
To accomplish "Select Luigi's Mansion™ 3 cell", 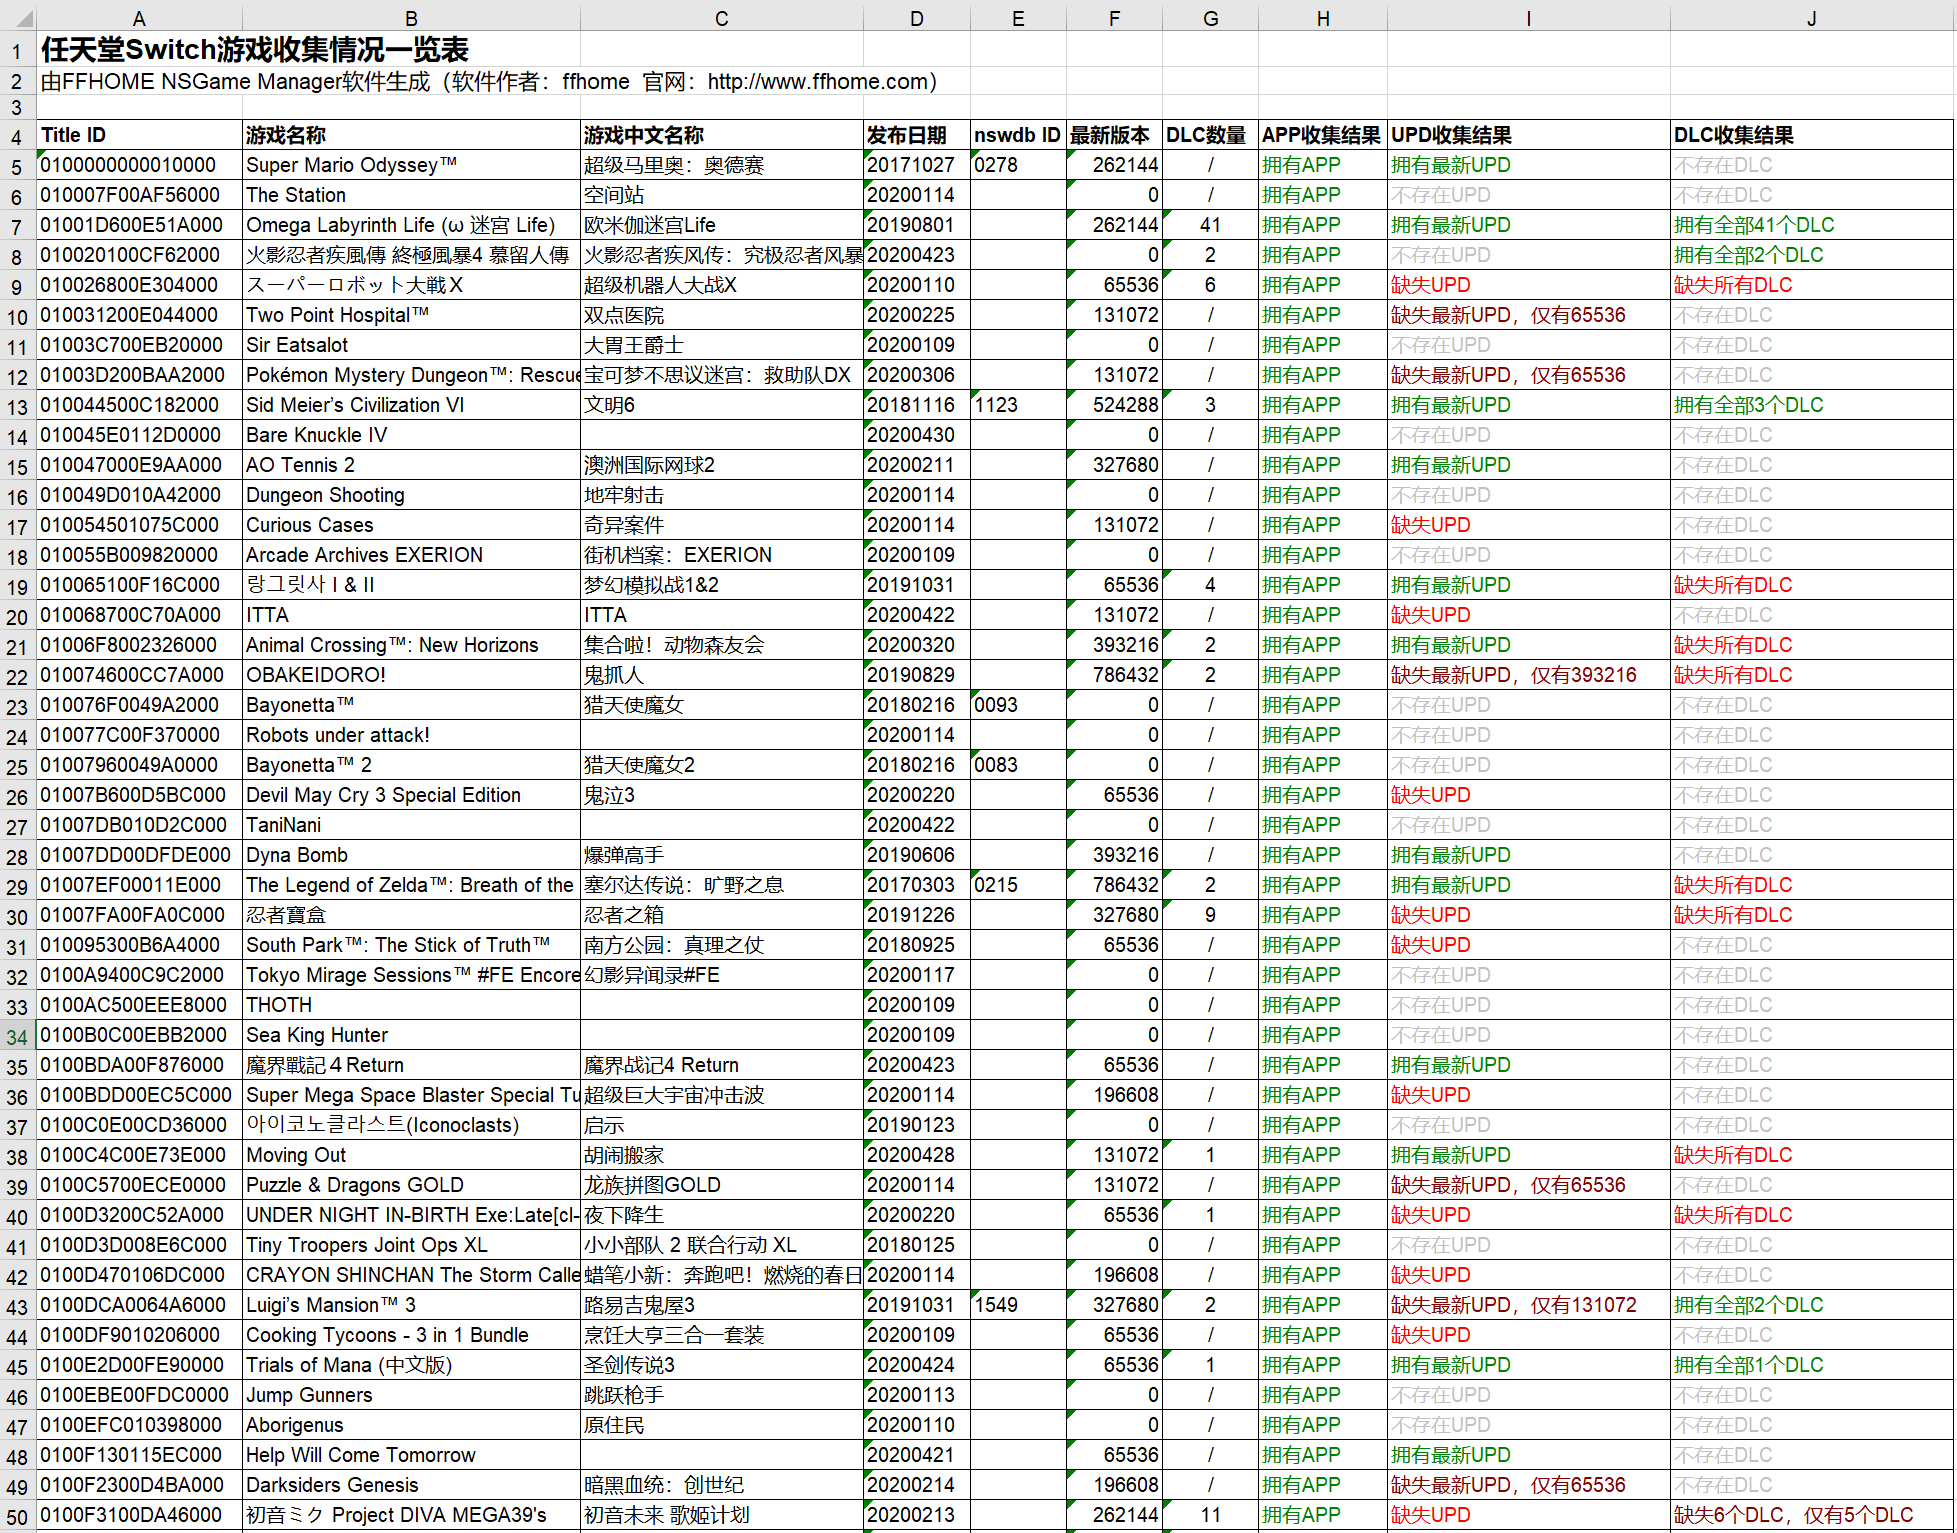I will point(412,1305).
